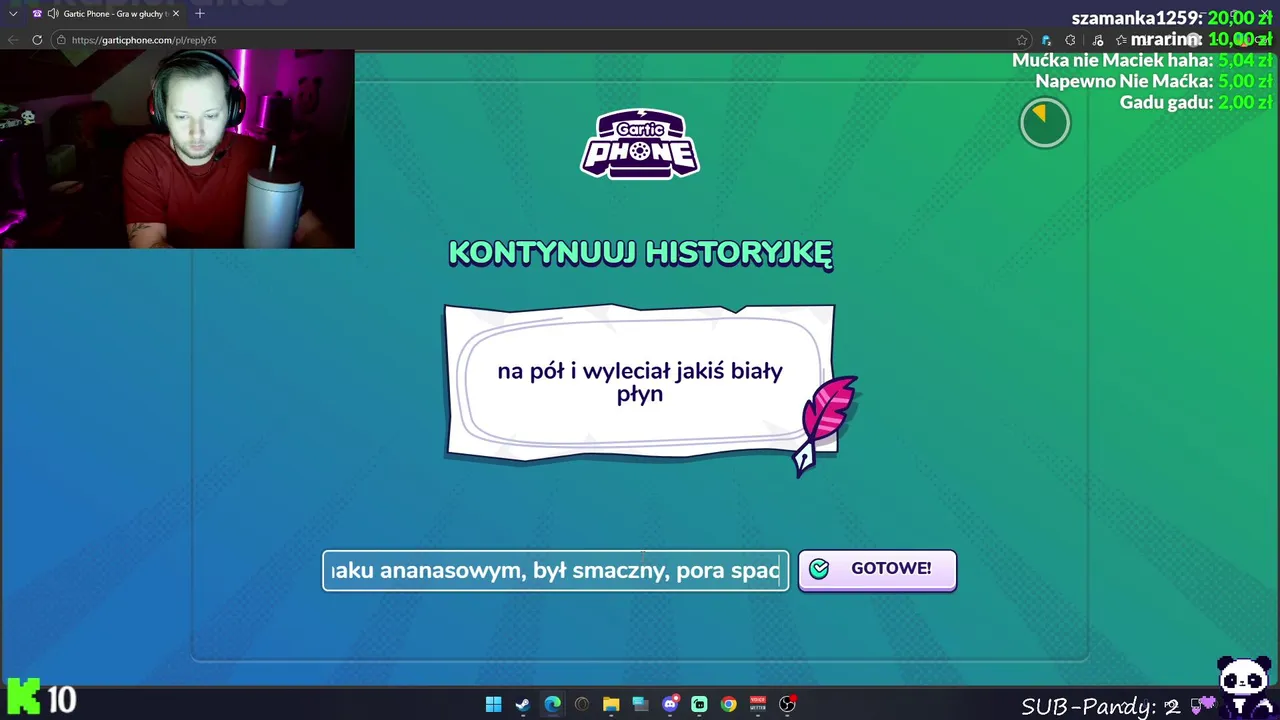Mute the tab via its speaker icon
Viewport: 1280px width, 720px height.
pos(52,14)
